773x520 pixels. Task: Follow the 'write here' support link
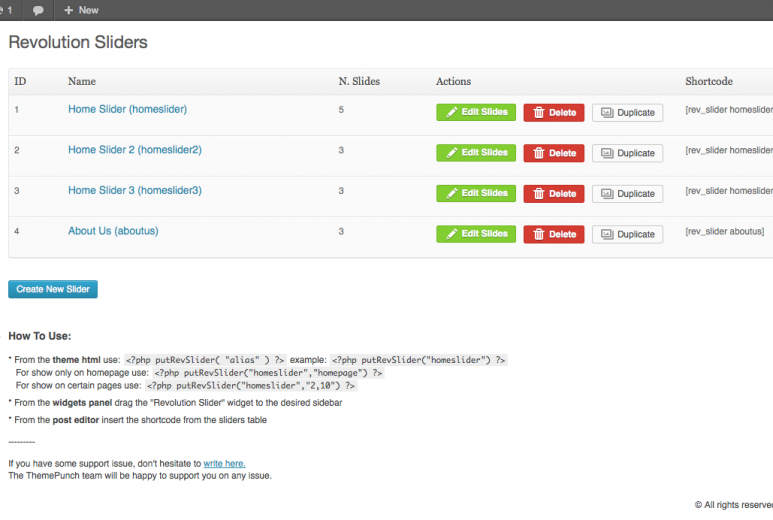tap(224, 463)
